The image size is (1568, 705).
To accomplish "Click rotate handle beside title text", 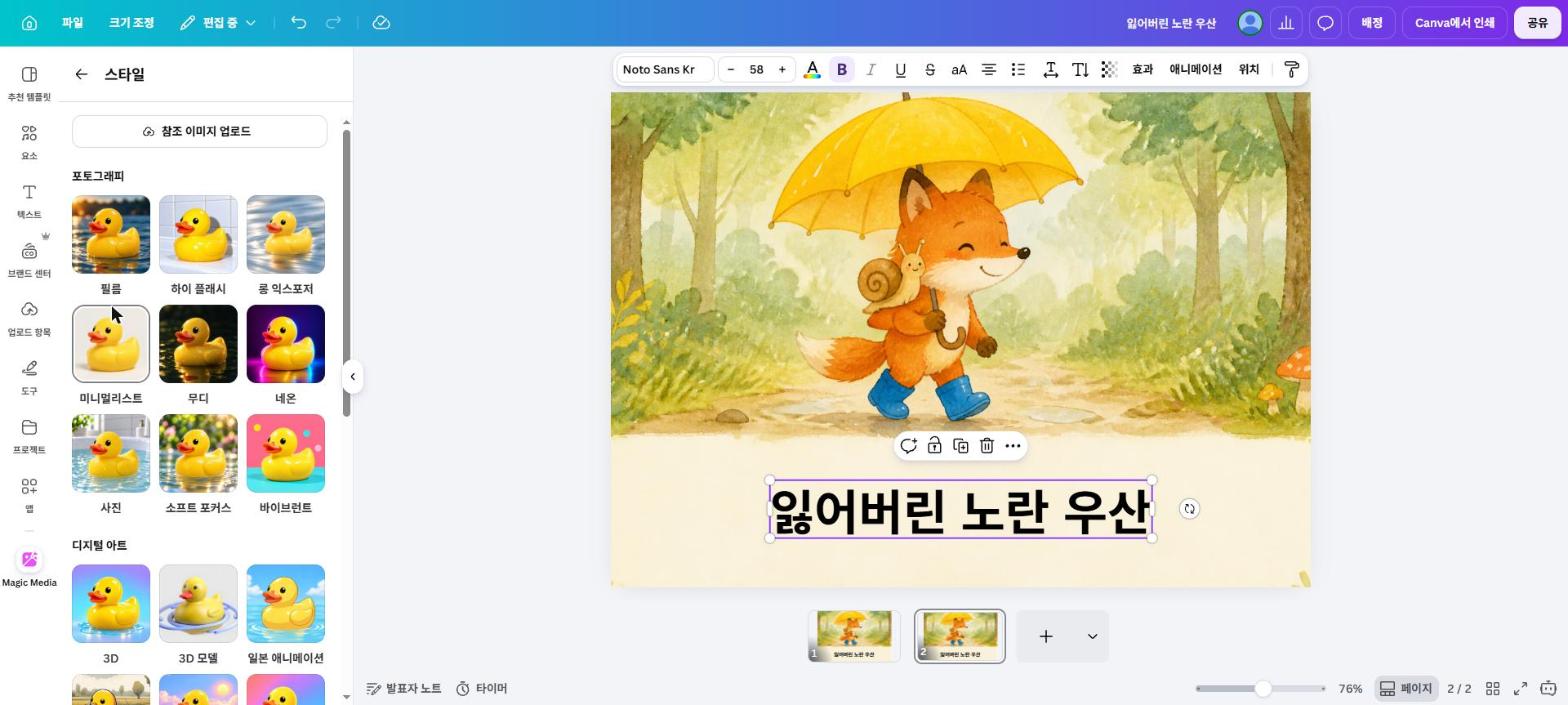I will tap(1189, 509).
